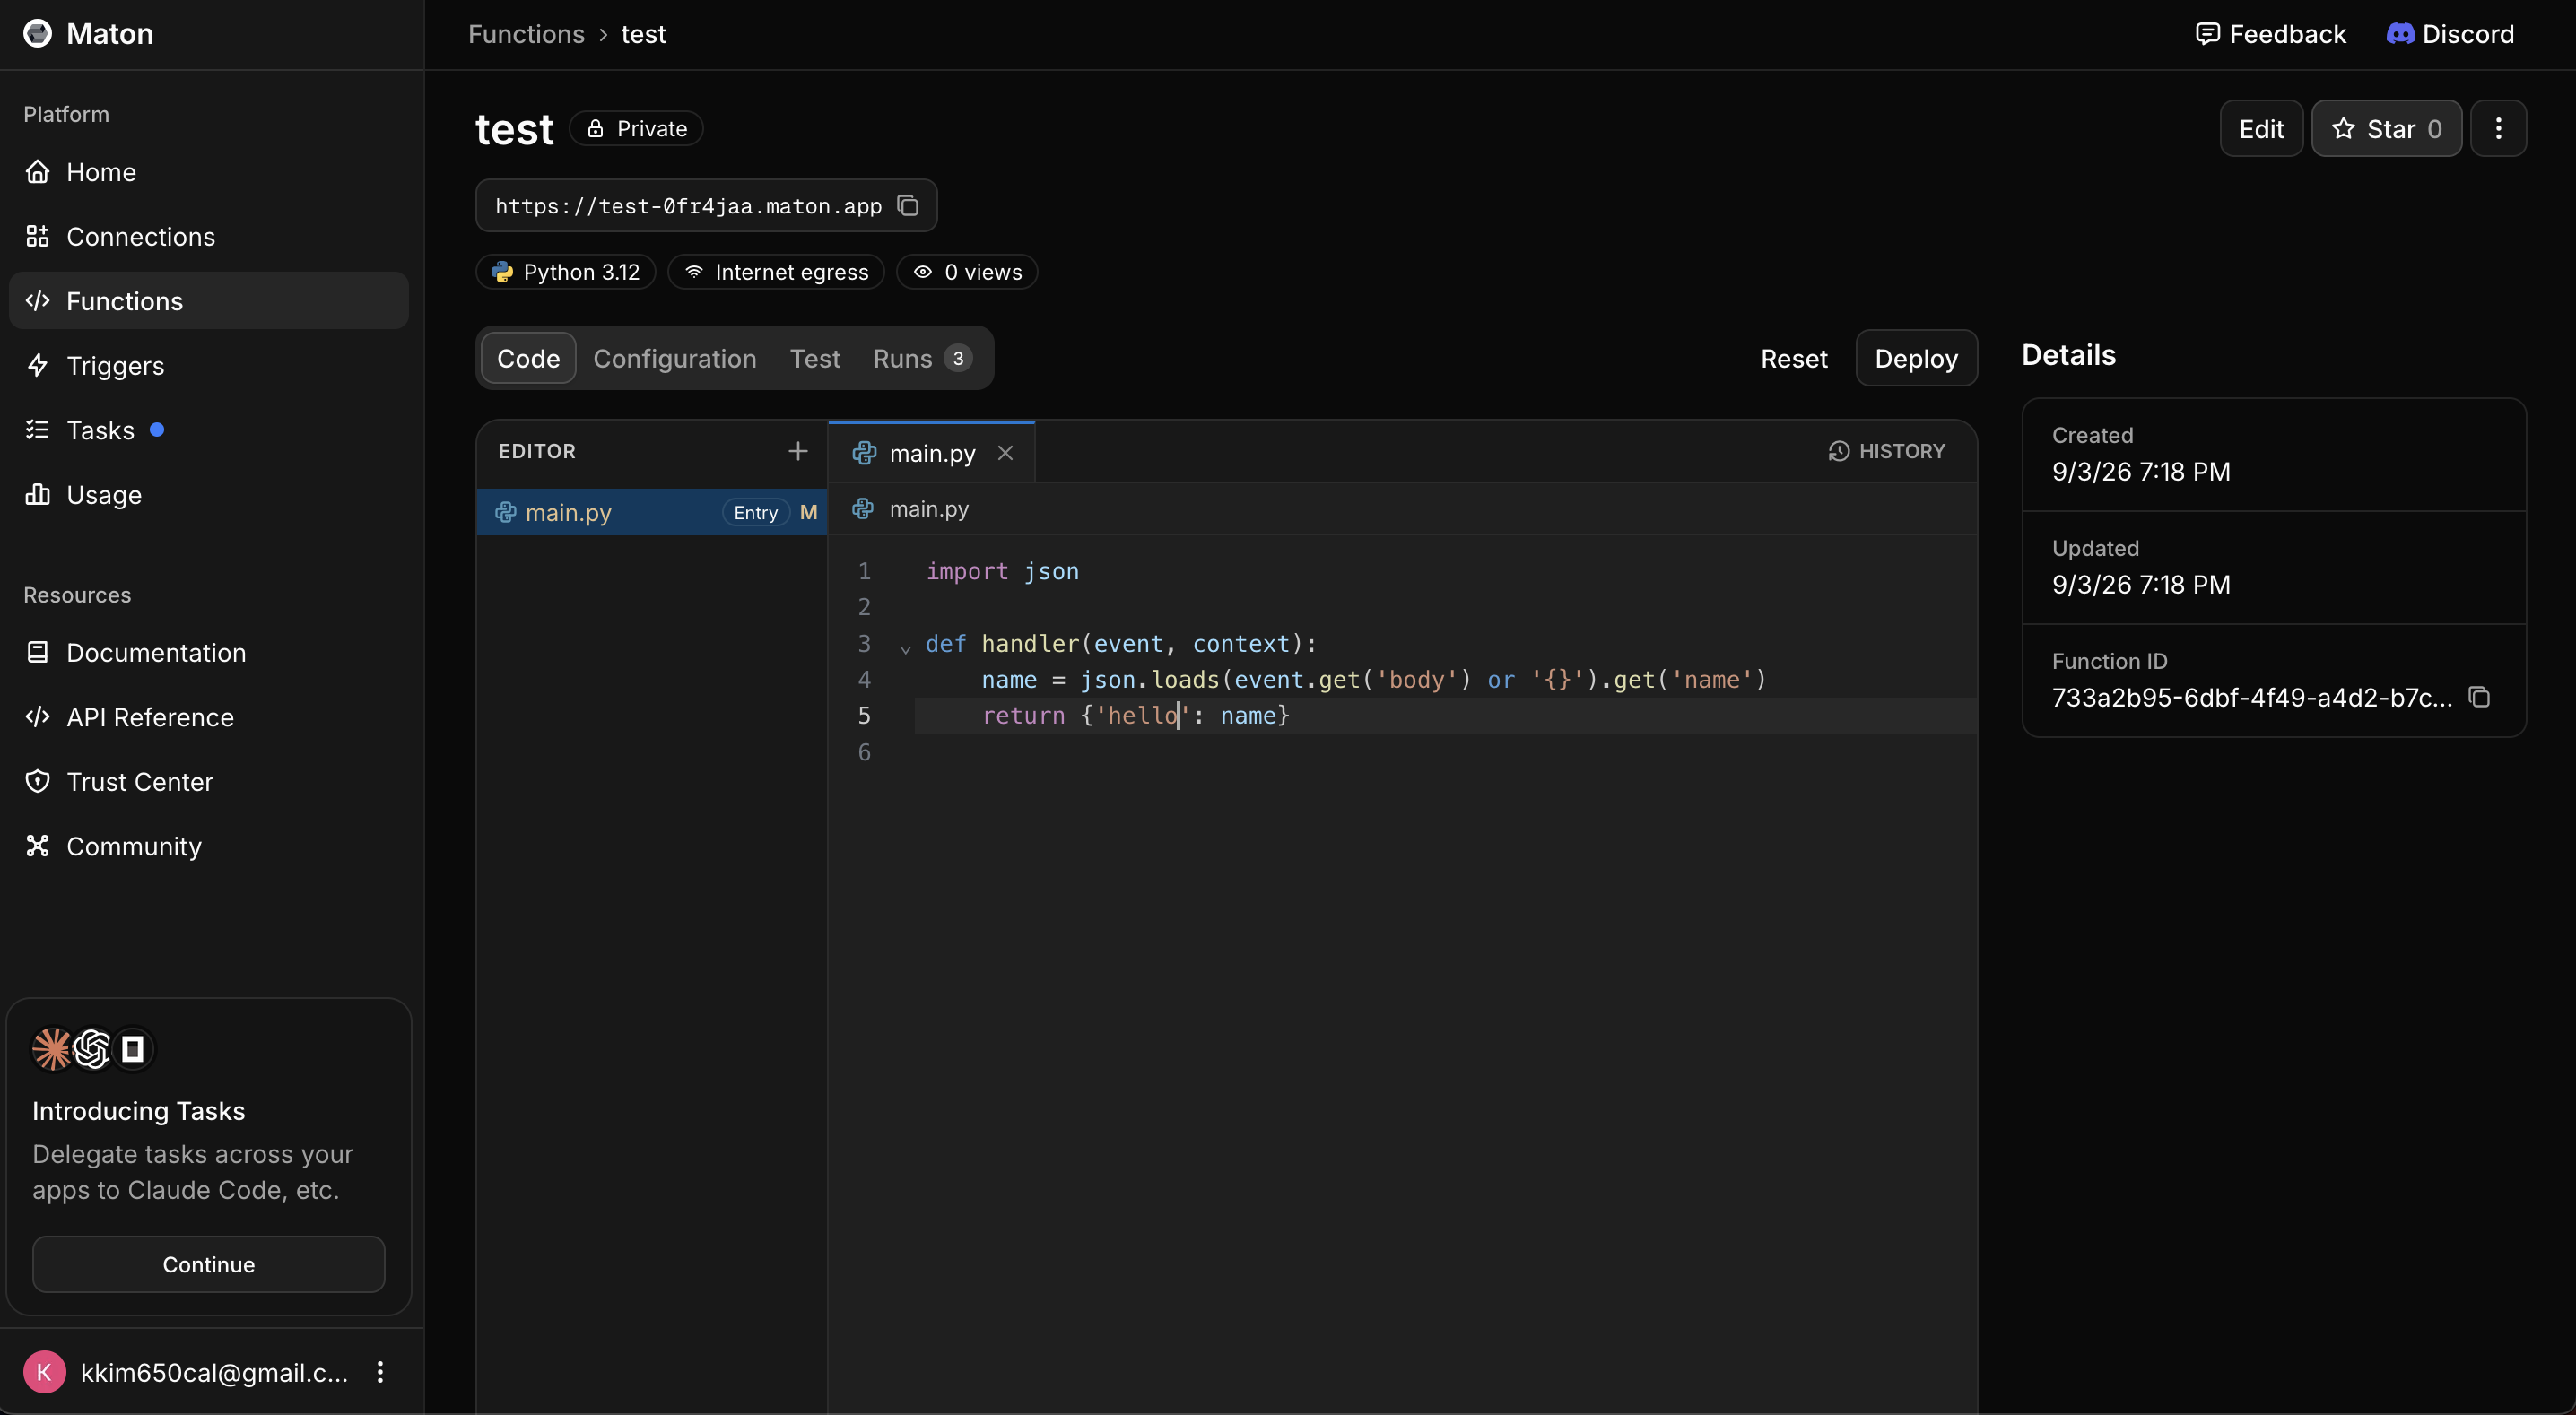
Task: Open Discord link in top bar
Action: click(2450, 34)
